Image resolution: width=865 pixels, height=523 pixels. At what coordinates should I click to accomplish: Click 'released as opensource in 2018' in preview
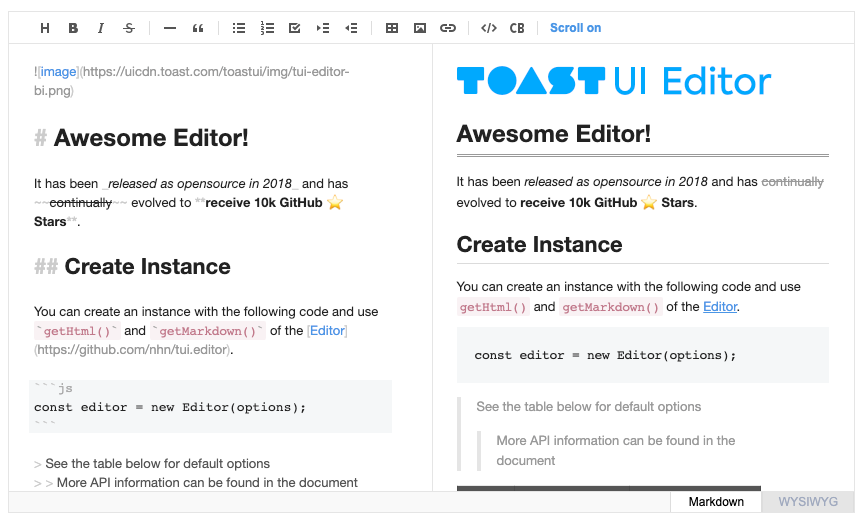point(616,182)
